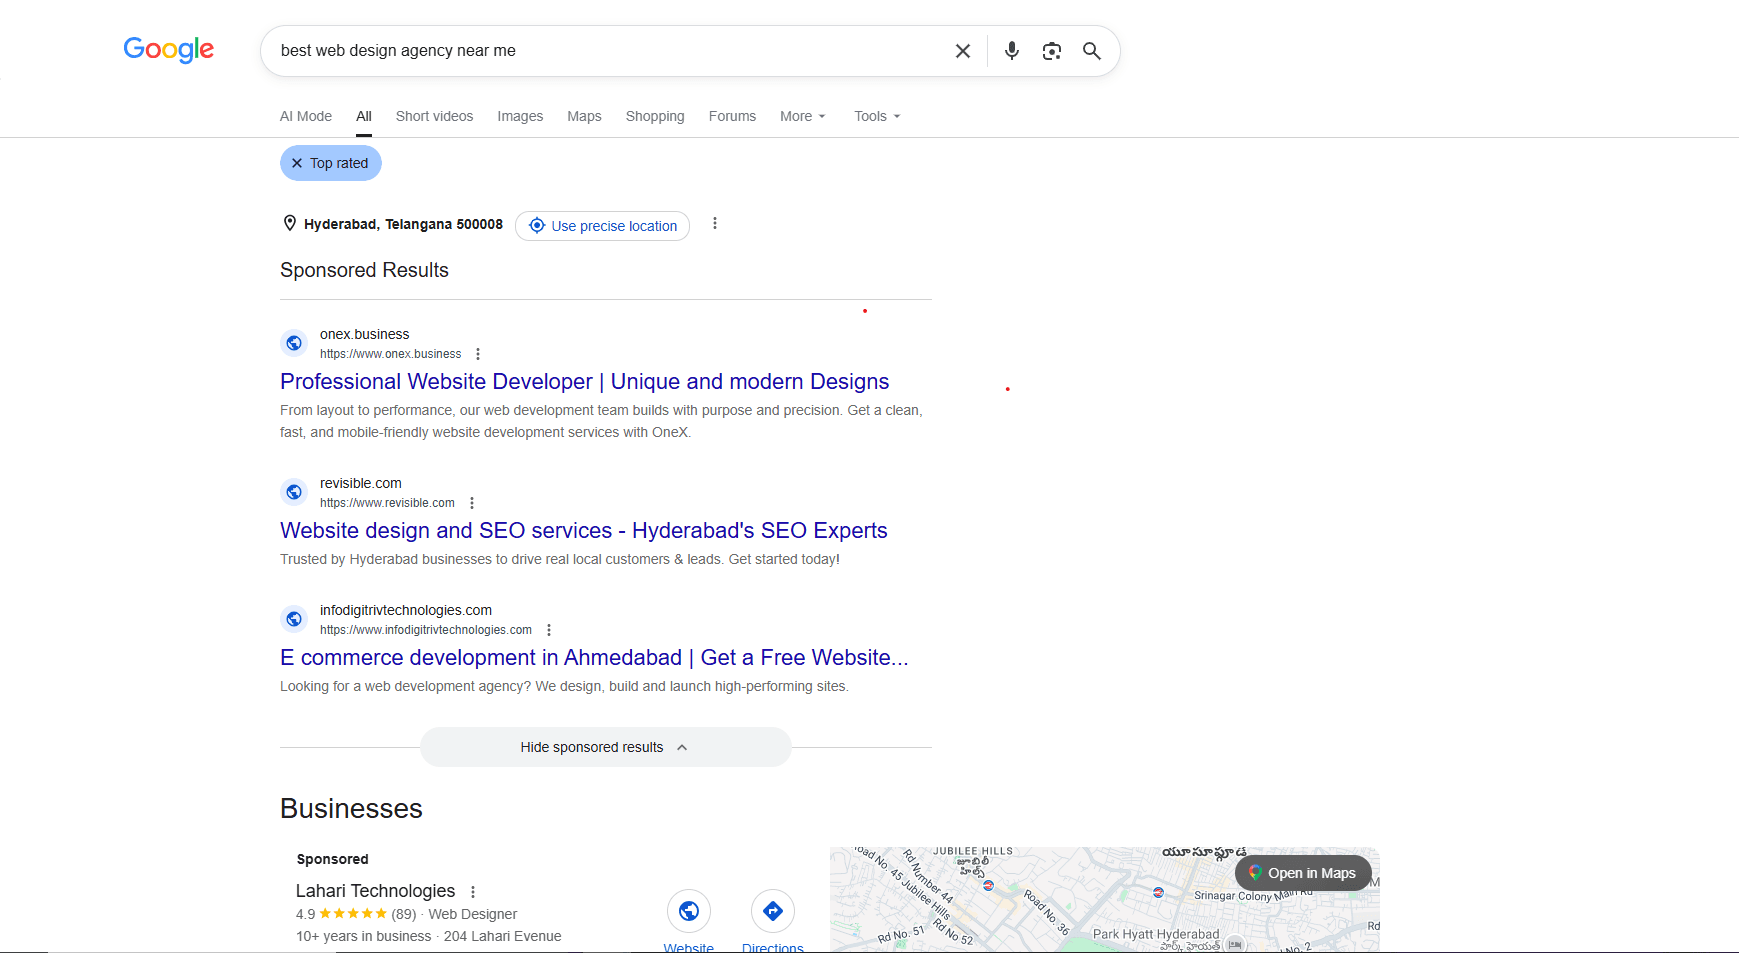Click the Directions icon for Lahari Technologies
The height and width of the screenshot is (953, 1739).
[773, 911]
